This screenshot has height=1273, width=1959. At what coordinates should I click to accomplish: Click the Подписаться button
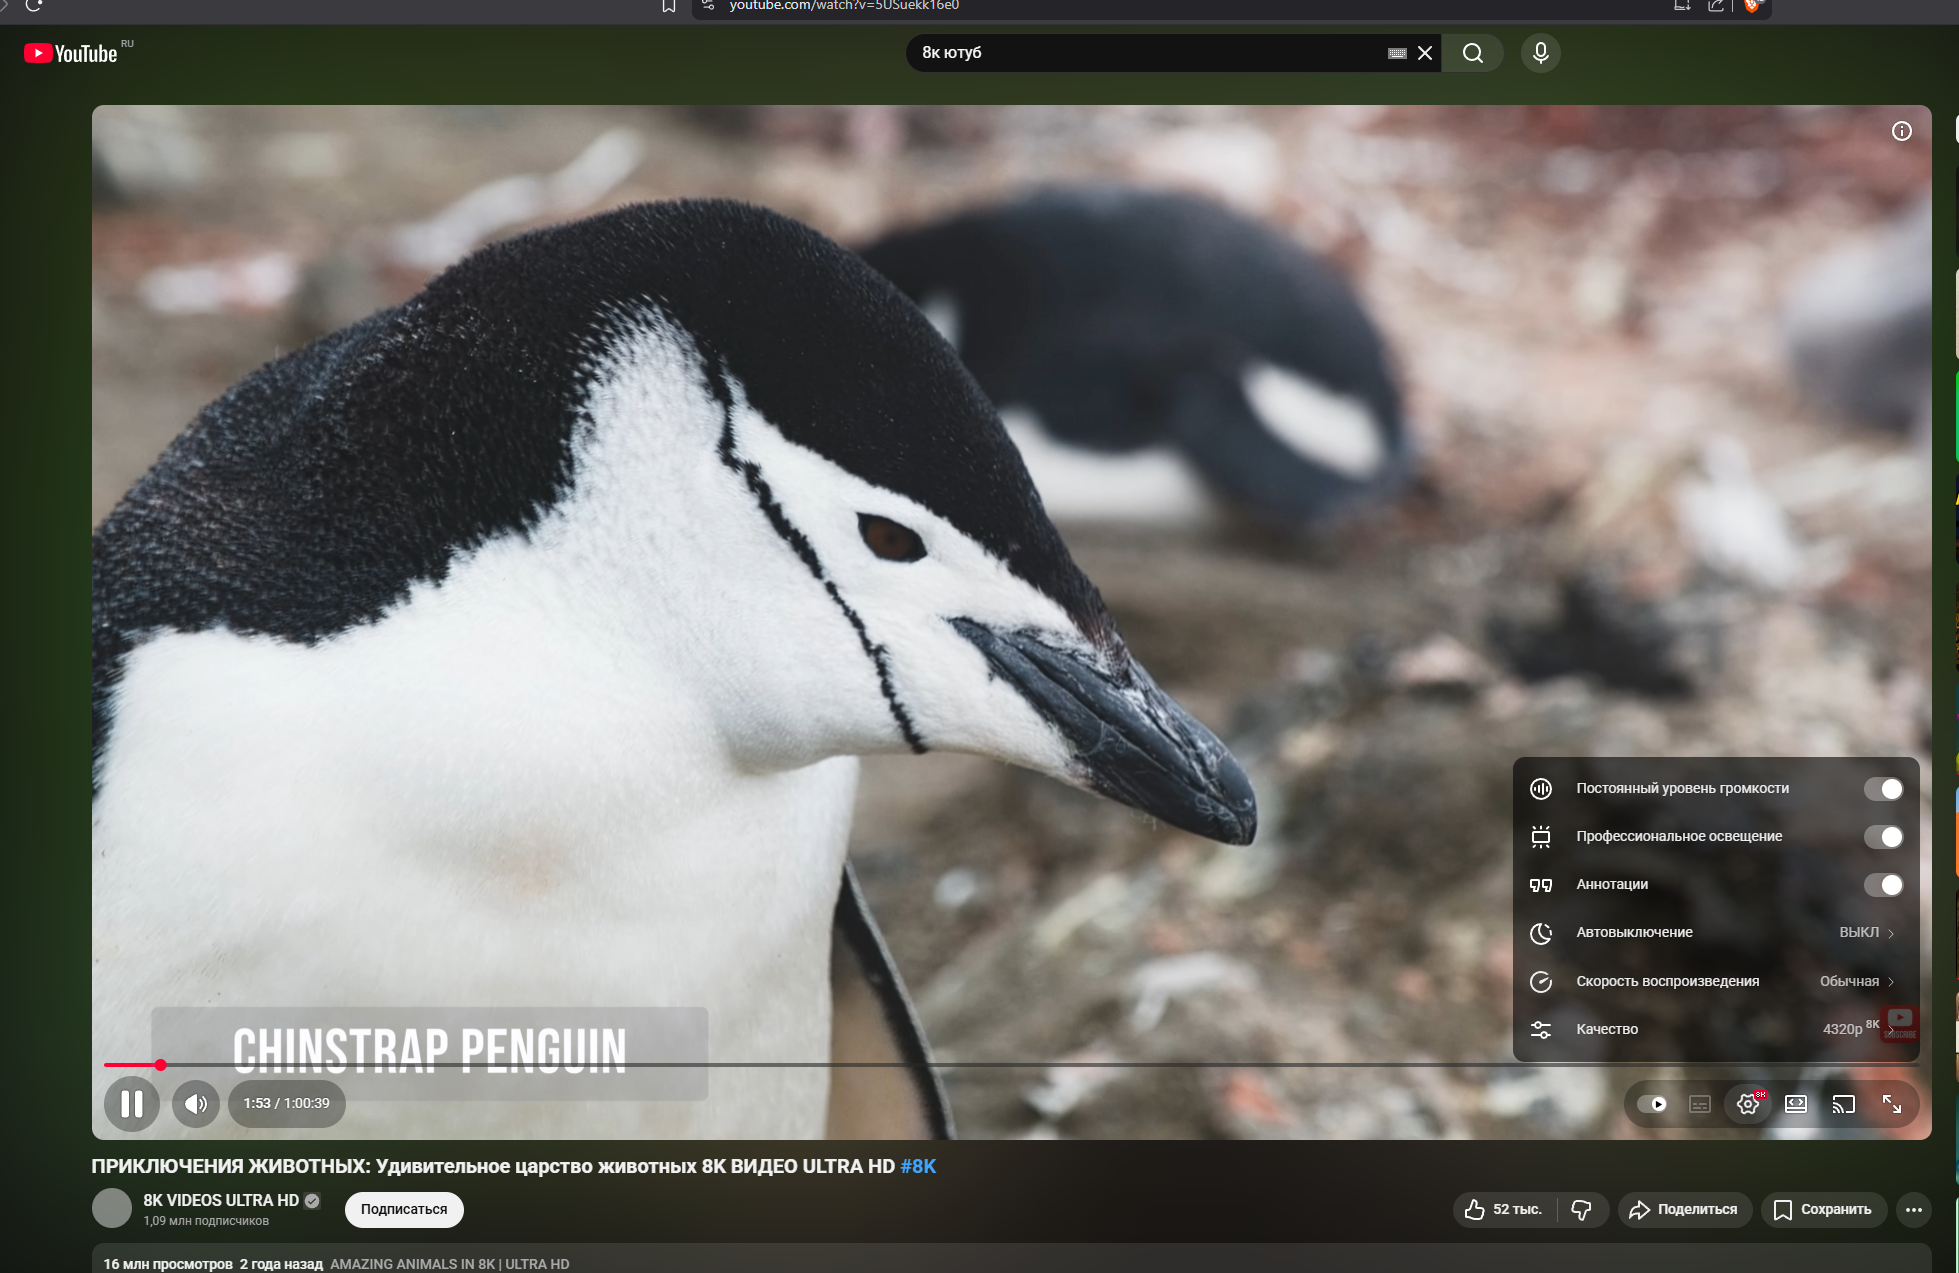[x=404, y=1209]
